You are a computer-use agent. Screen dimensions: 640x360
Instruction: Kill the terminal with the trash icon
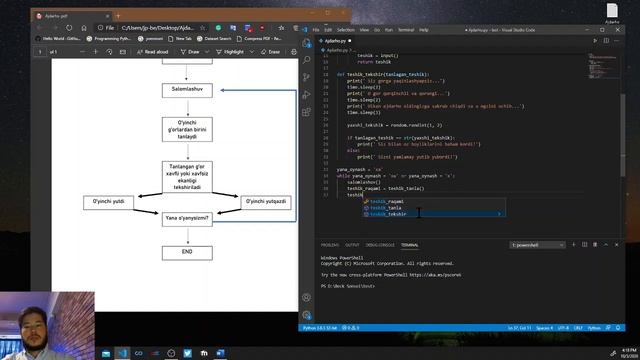click(x=595, y=244)
